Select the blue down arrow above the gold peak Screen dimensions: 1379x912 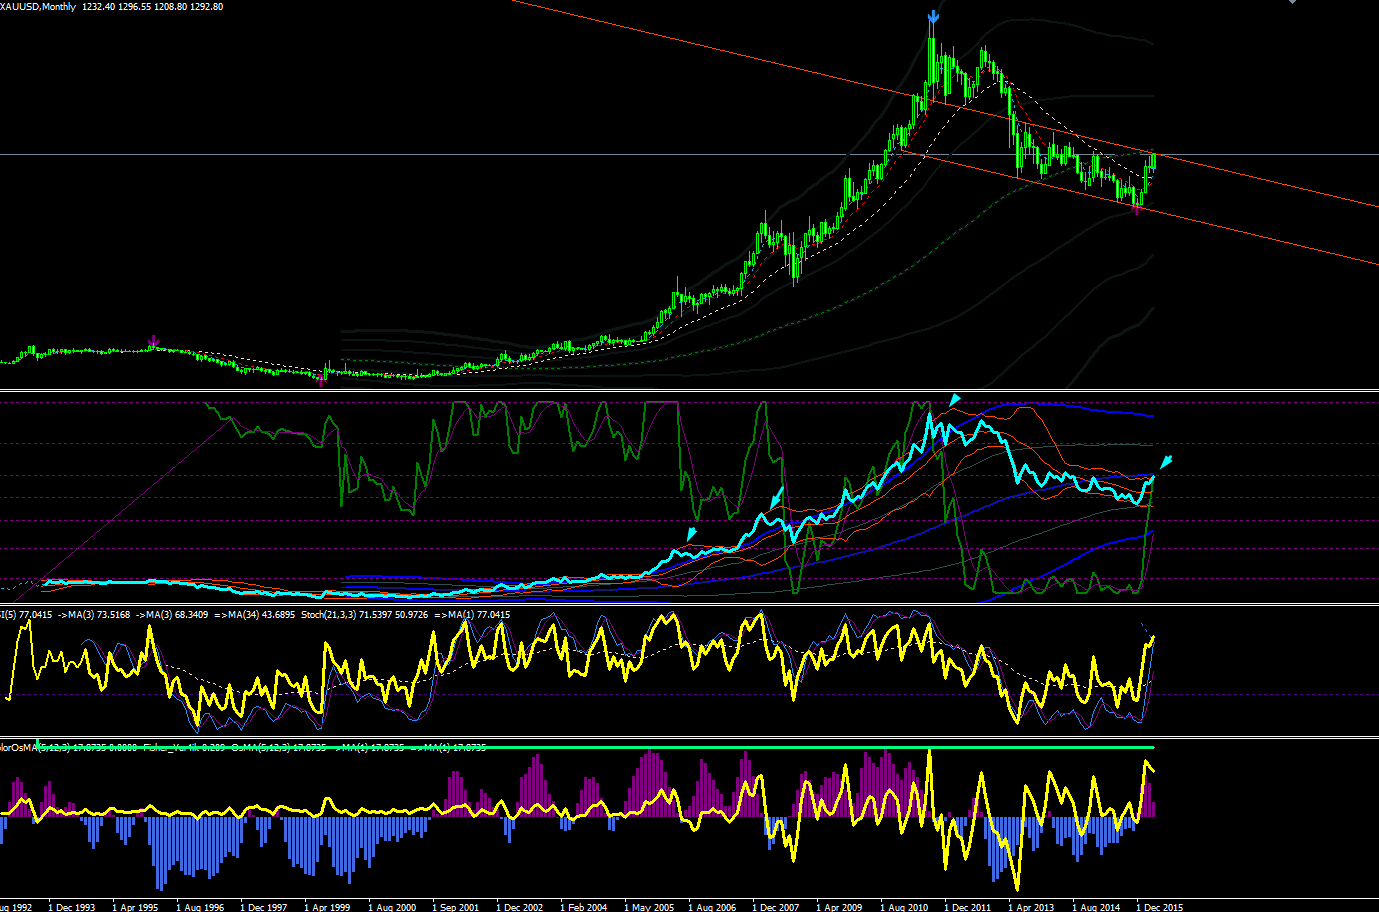[933, 17]
